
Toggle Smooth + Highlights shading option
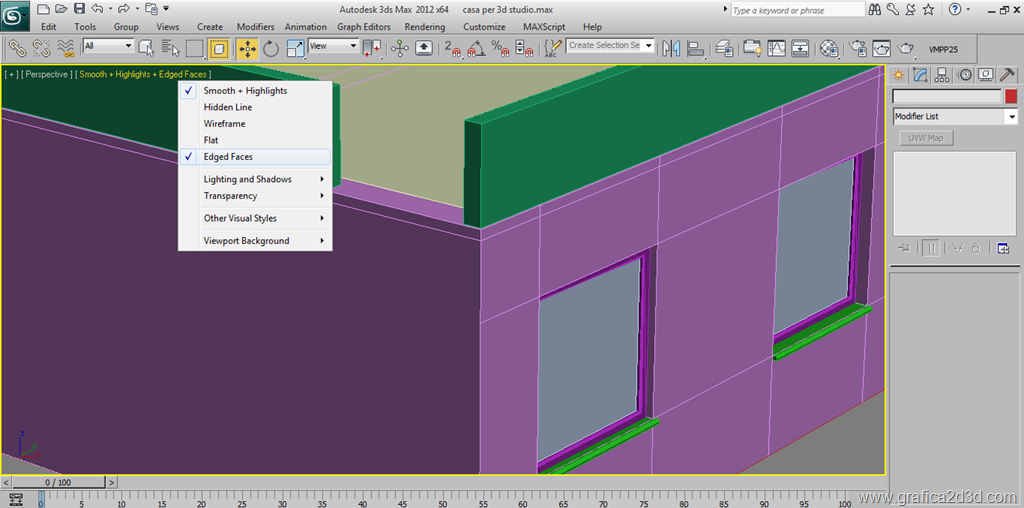coord(245,91)
